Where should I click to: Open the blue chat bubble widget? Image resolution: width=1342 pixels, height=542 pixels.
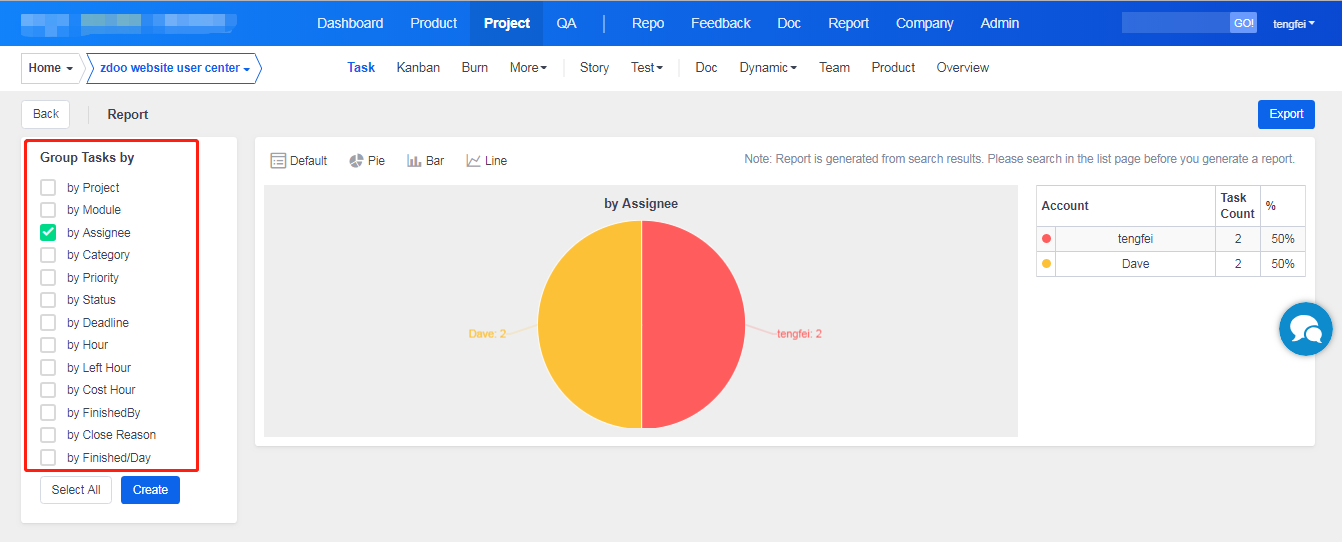pos(1305,329)
